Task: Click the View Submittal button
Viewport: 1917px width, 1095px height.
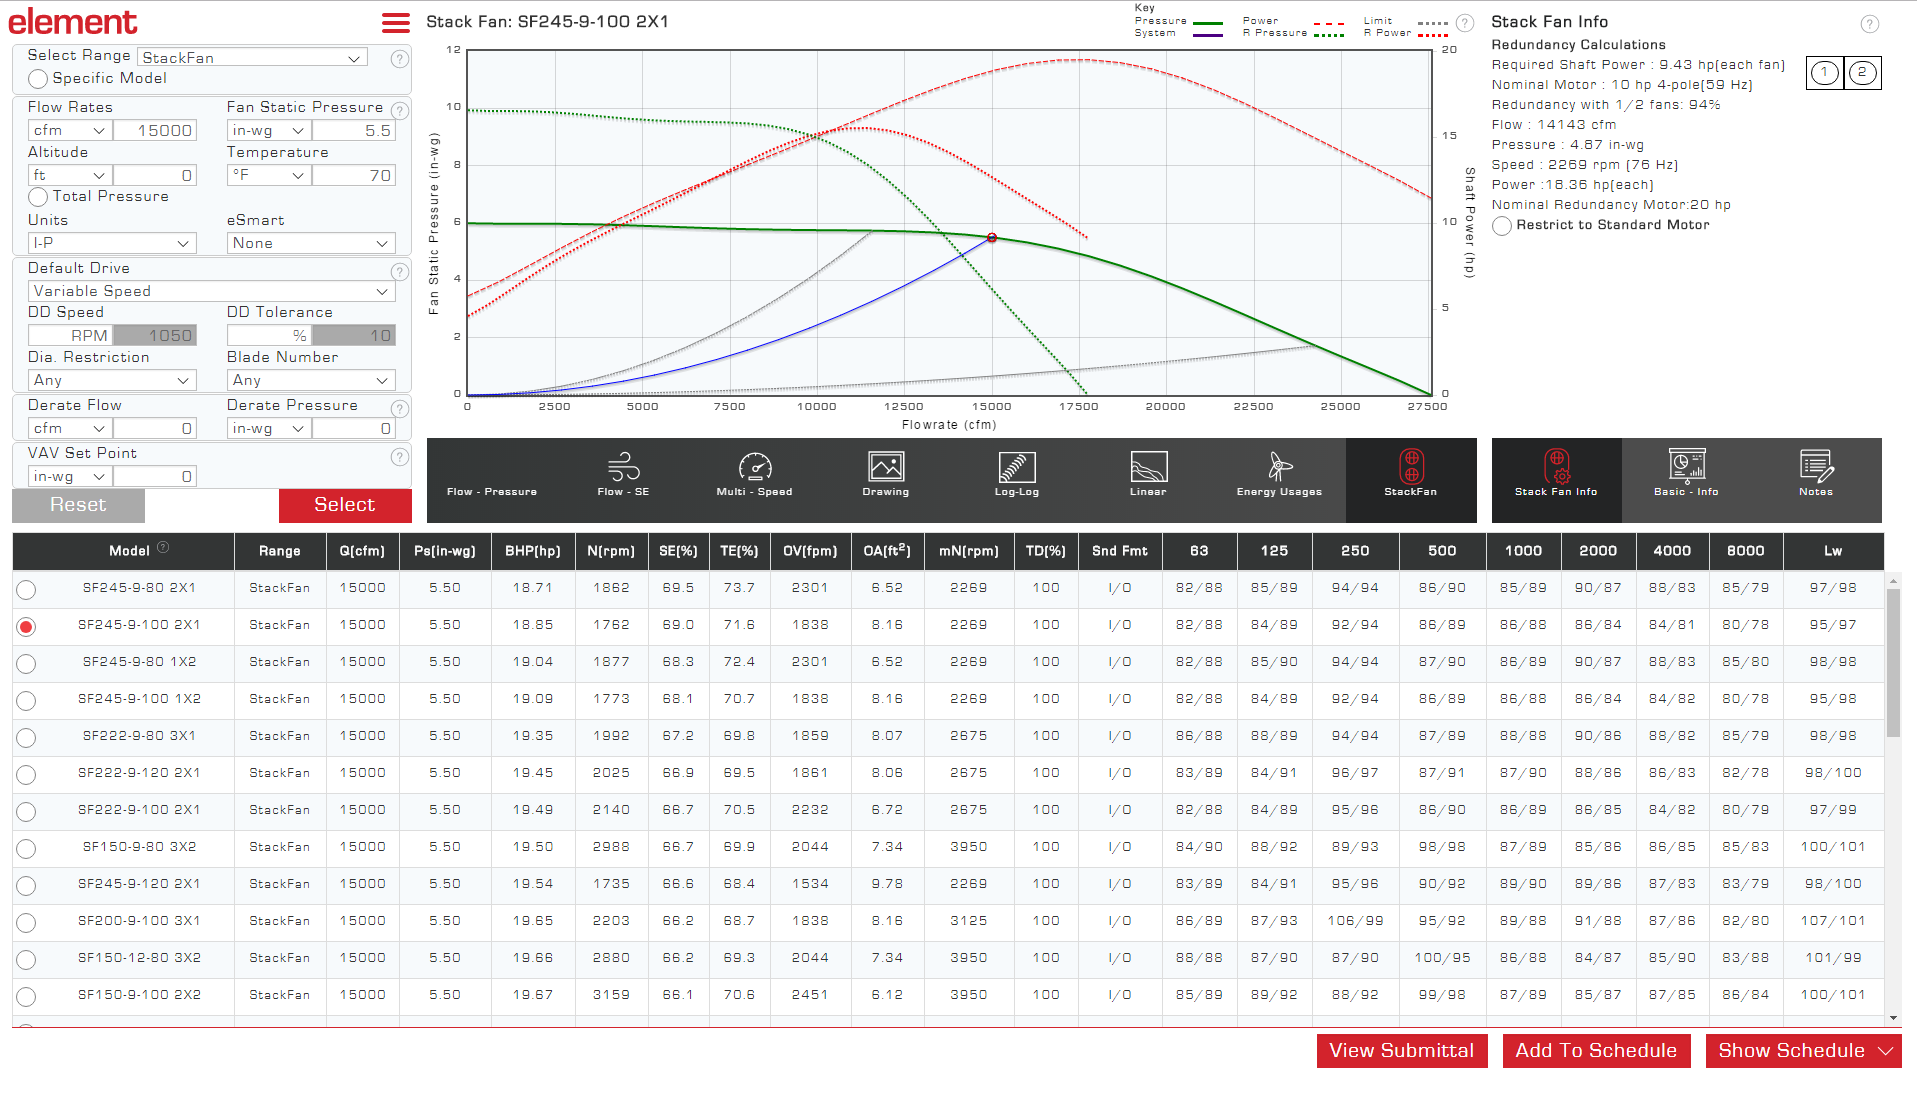Action: coord(1400,1050)
